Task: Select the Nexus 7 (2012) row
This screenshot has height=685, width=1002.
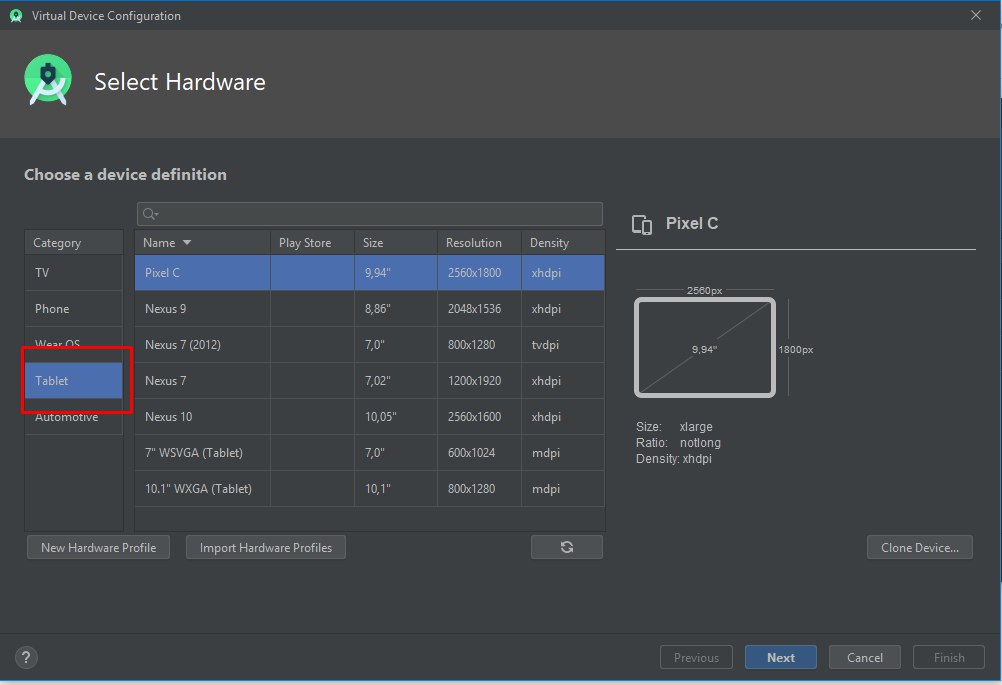Action: (x=369, y=344)
